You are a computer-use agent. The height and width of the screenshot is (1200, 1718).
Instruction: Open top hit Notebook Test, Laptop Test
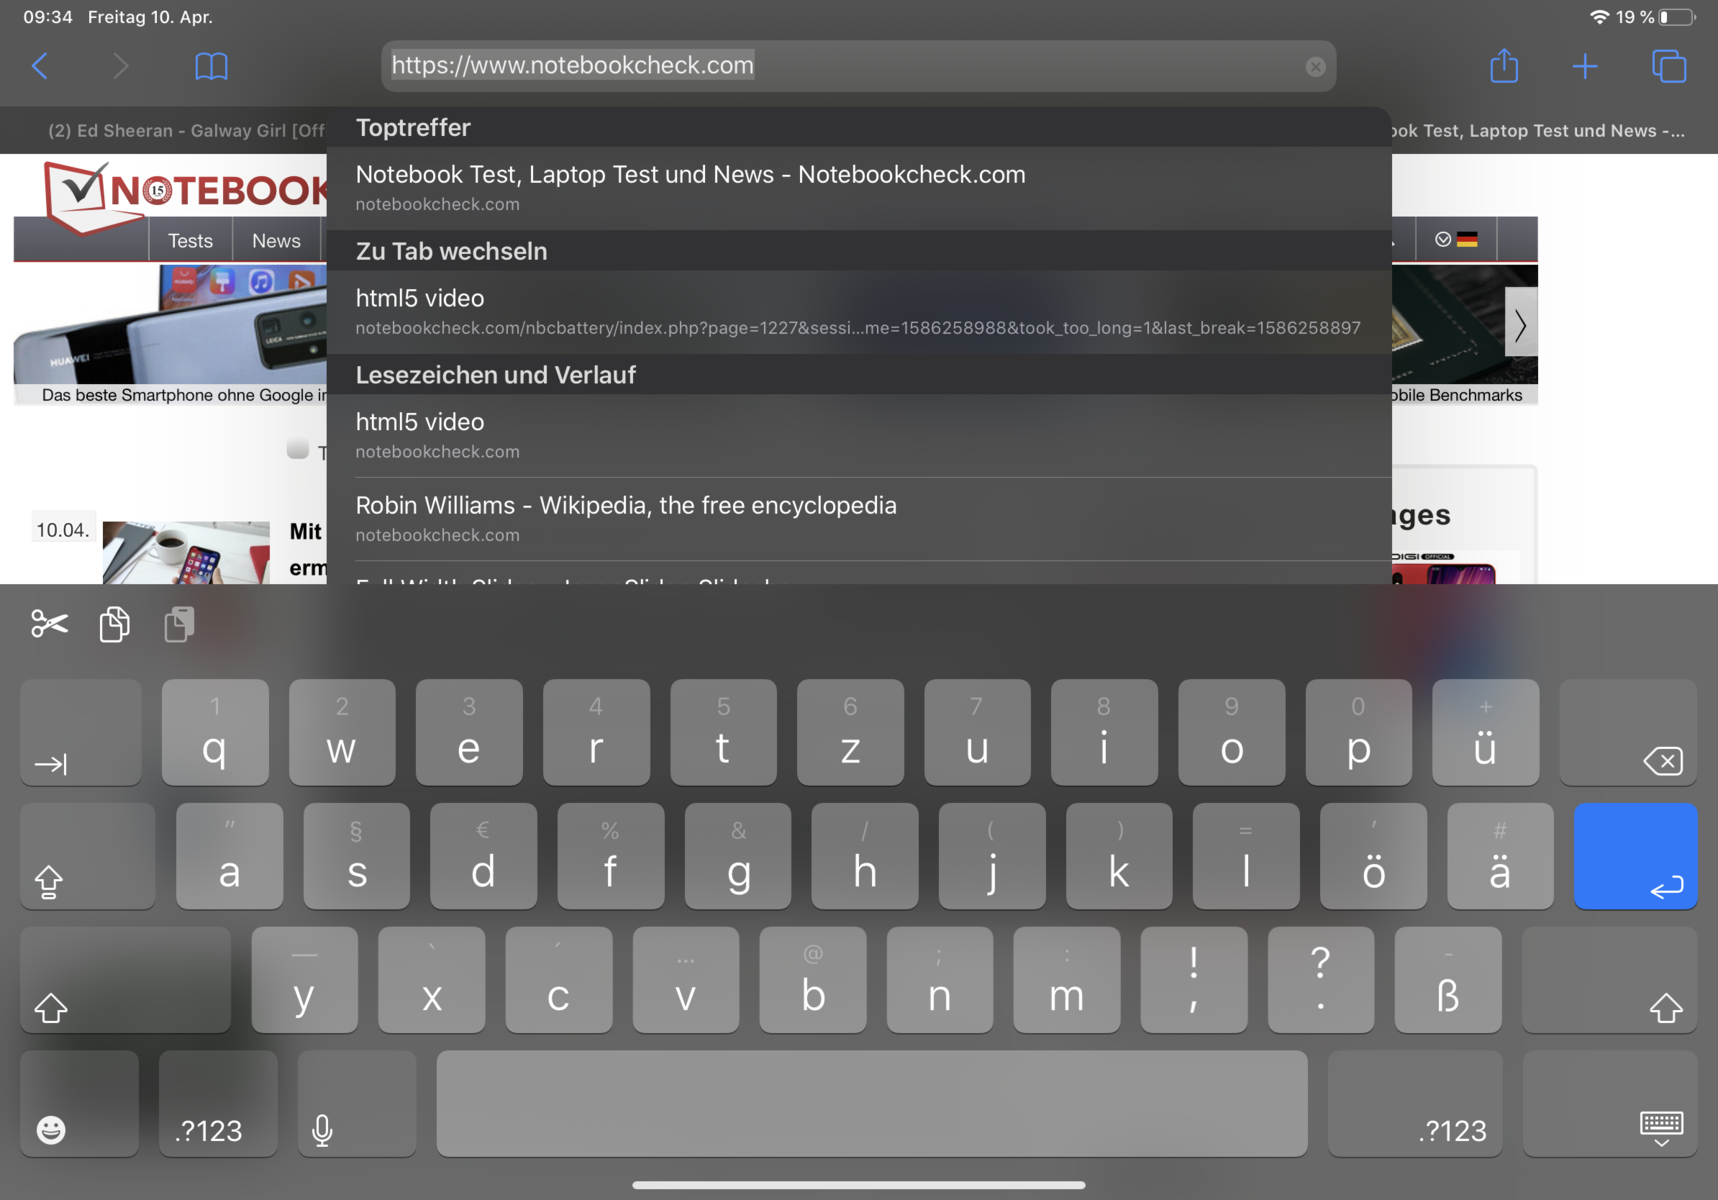pos(859,188)
